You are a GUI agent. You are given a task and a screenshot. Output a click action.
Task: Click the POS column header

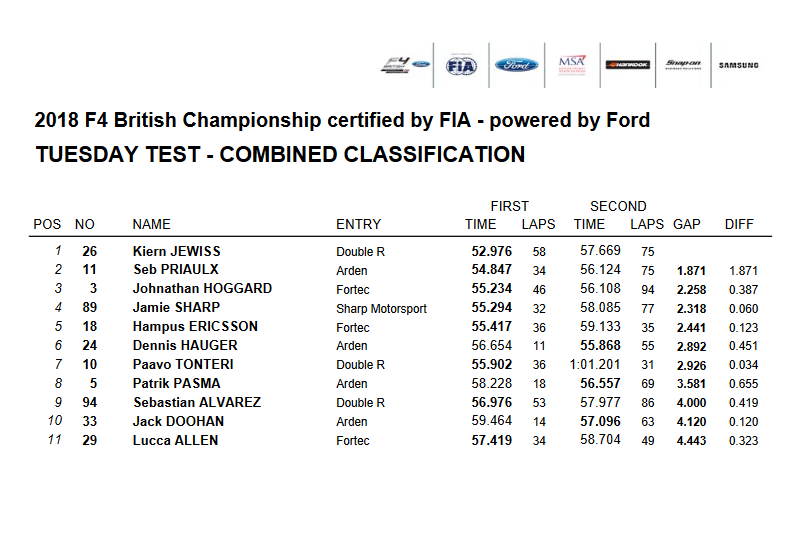[47, 224]
